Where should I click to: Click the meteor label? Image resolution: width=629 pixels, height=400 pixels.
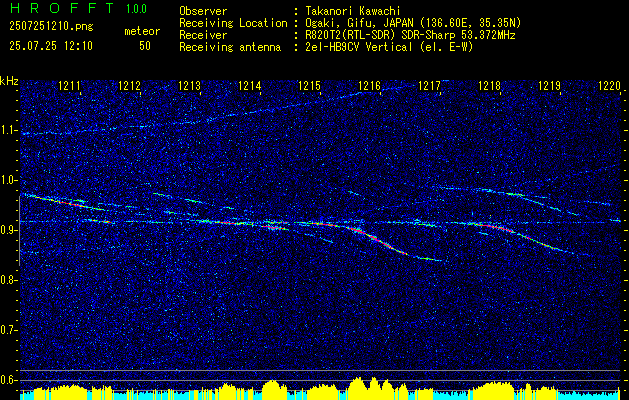[142, 31]
